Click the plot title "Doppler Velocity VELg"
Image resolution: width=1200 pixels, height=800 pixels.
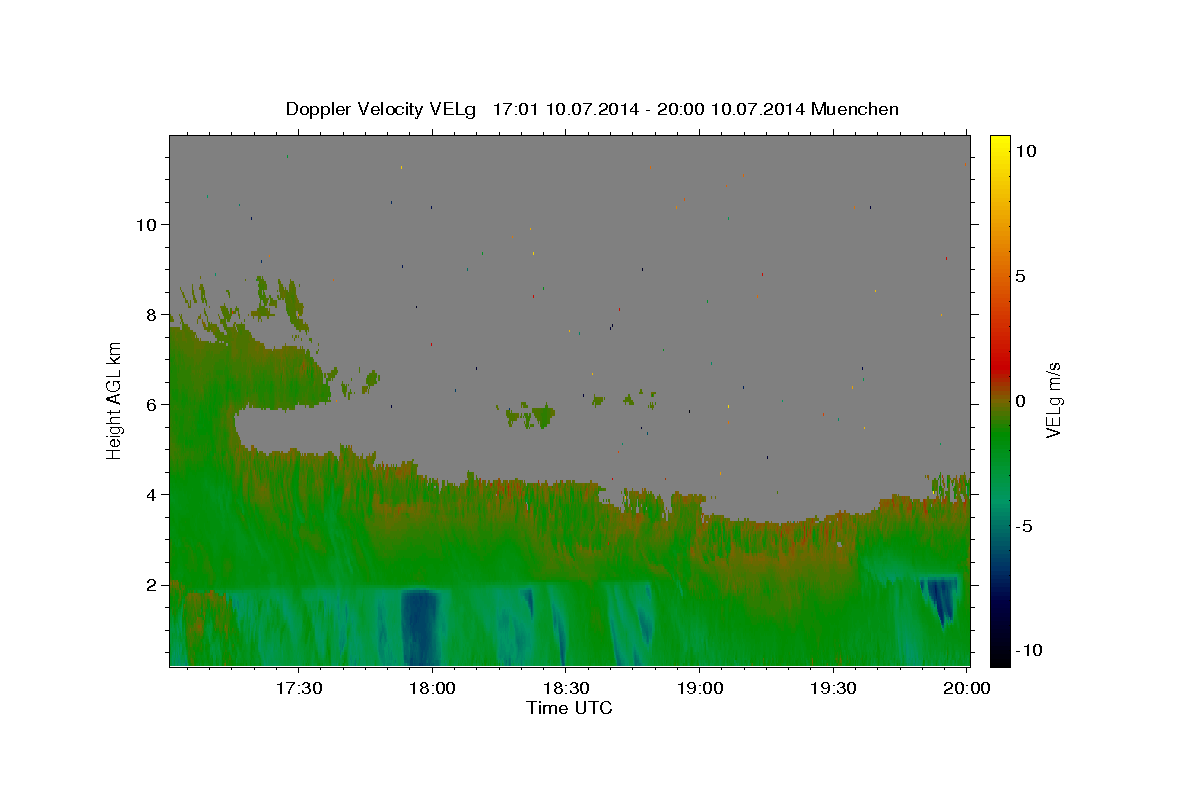[x=382, y=109]
